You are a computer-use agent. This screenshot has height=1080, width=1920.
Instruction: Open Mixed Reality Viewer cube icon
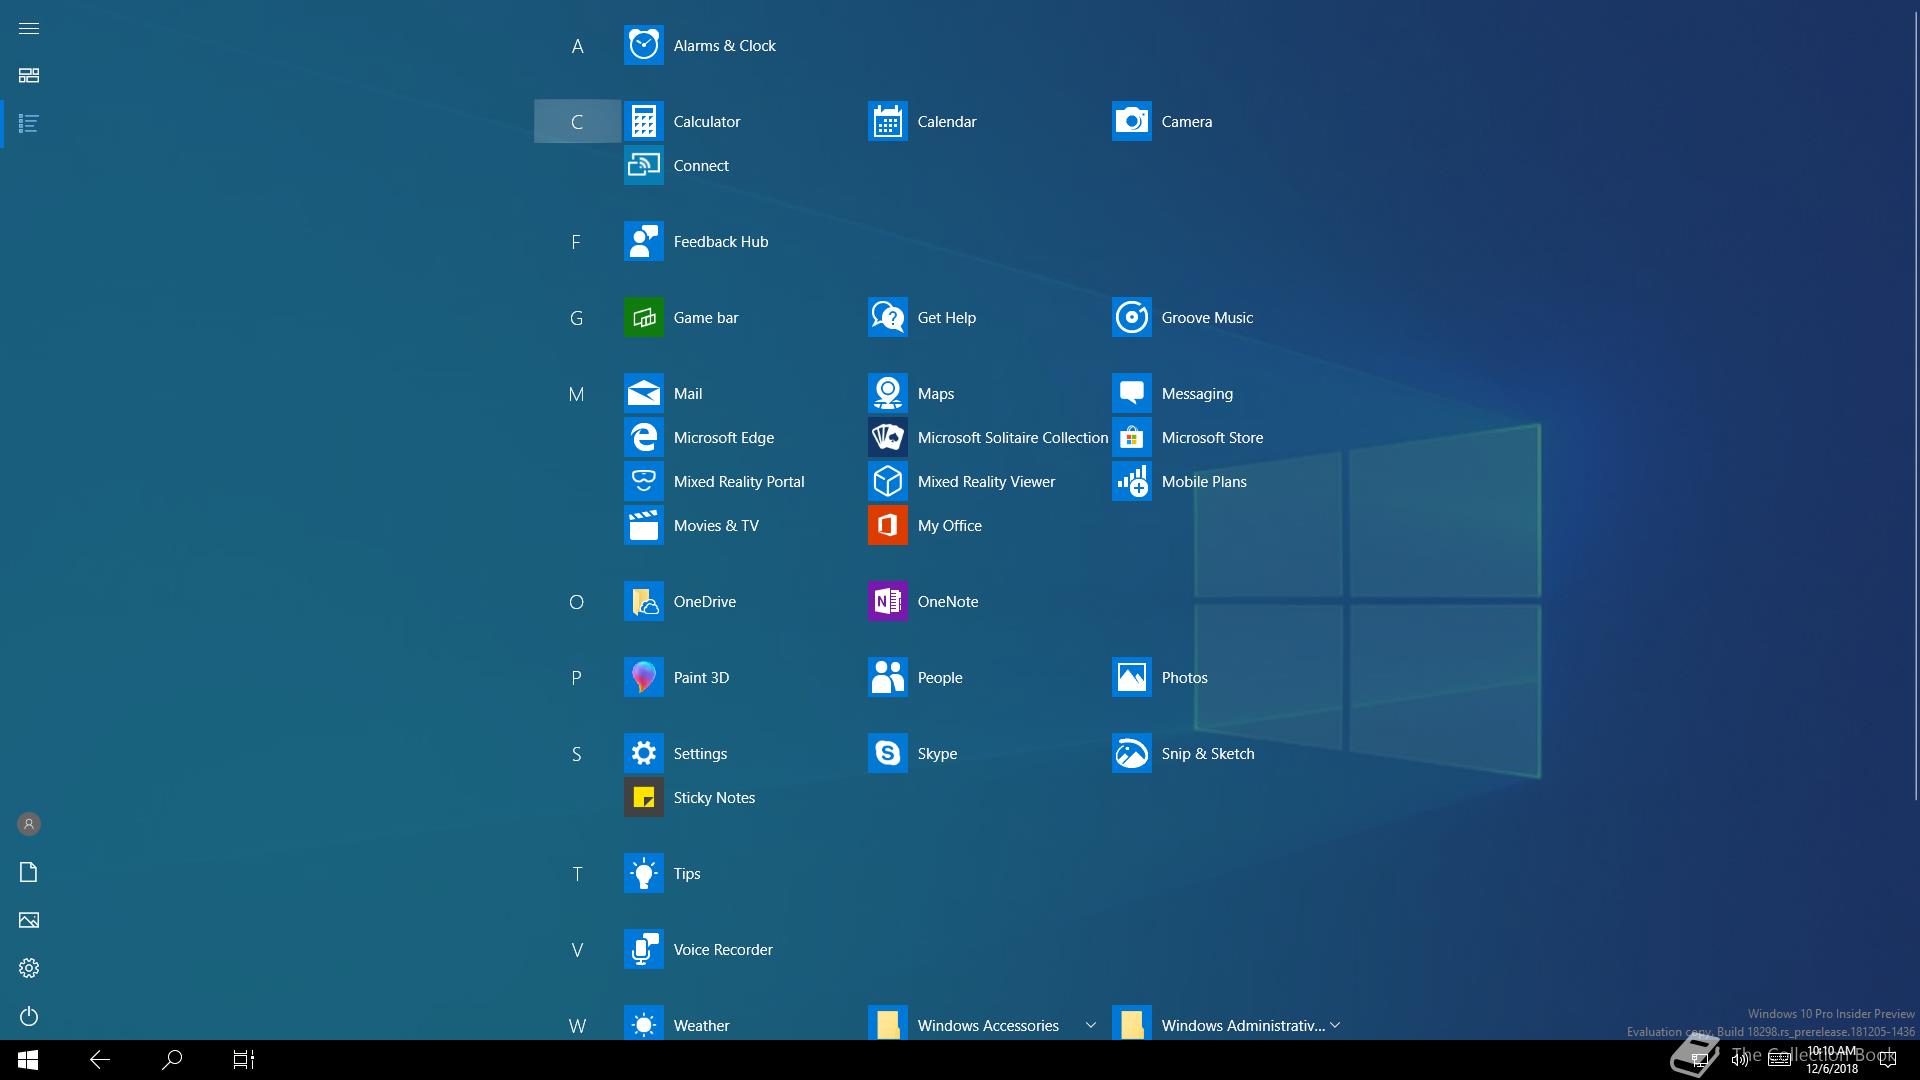[887, 481]
